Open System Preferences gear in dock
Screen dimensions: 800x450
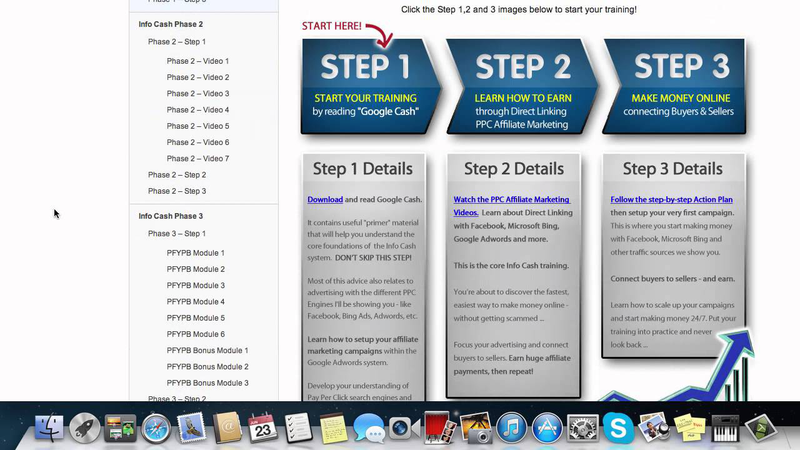coord(583,429)
